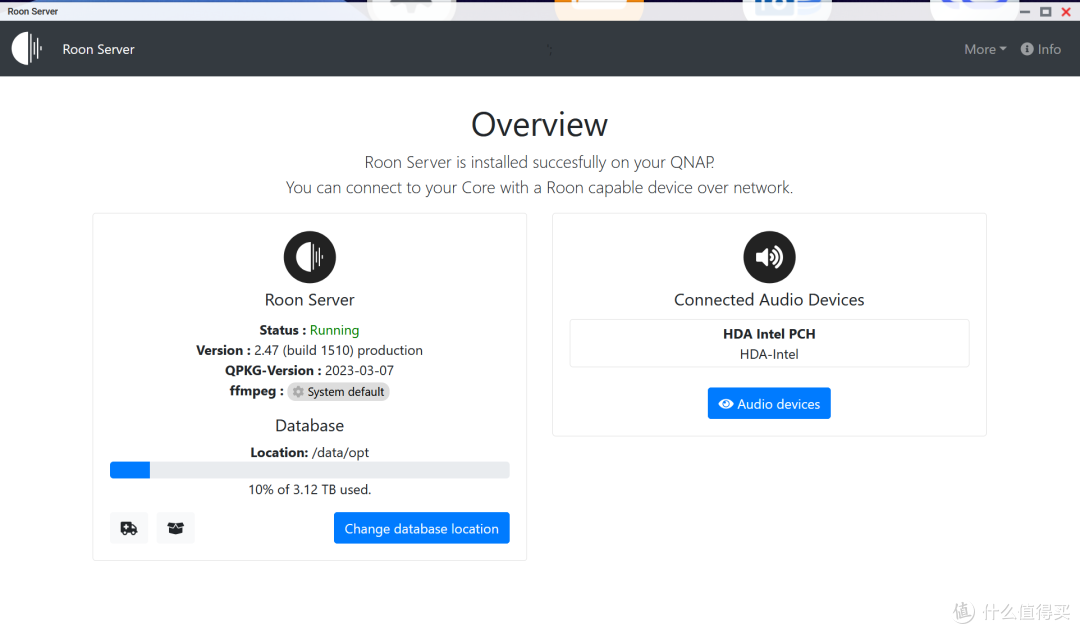1080x634 pixels.
Task: Click the gear icon in System default badge
Action: point(298,391)
